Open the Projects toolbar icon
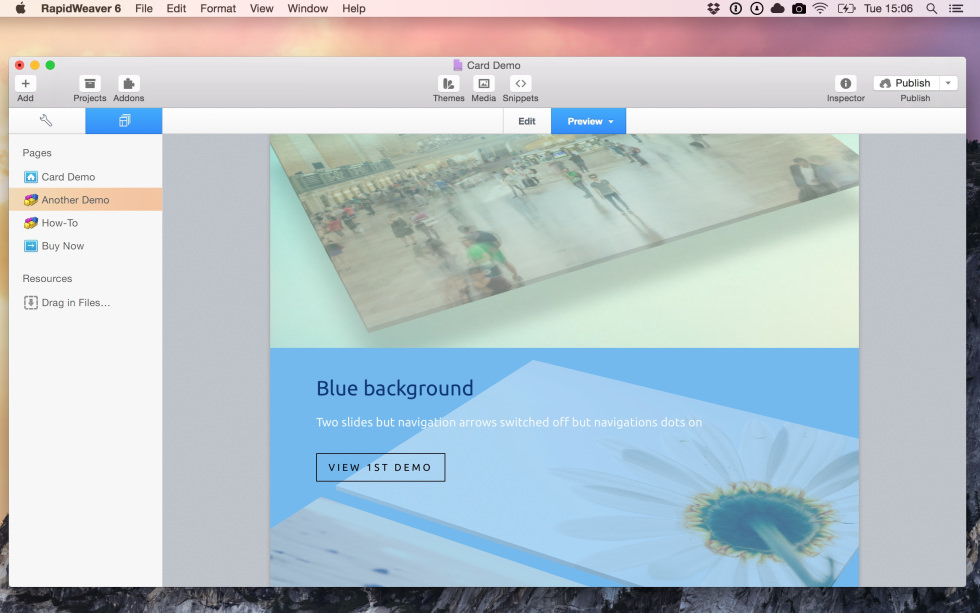Viewport: 980px width, 613px height. coord(90,84)
